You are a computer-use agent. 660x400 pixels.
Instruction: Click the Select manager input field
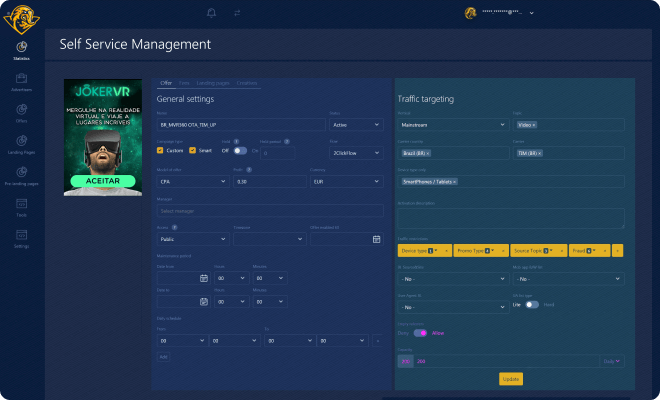pos(269,211)
